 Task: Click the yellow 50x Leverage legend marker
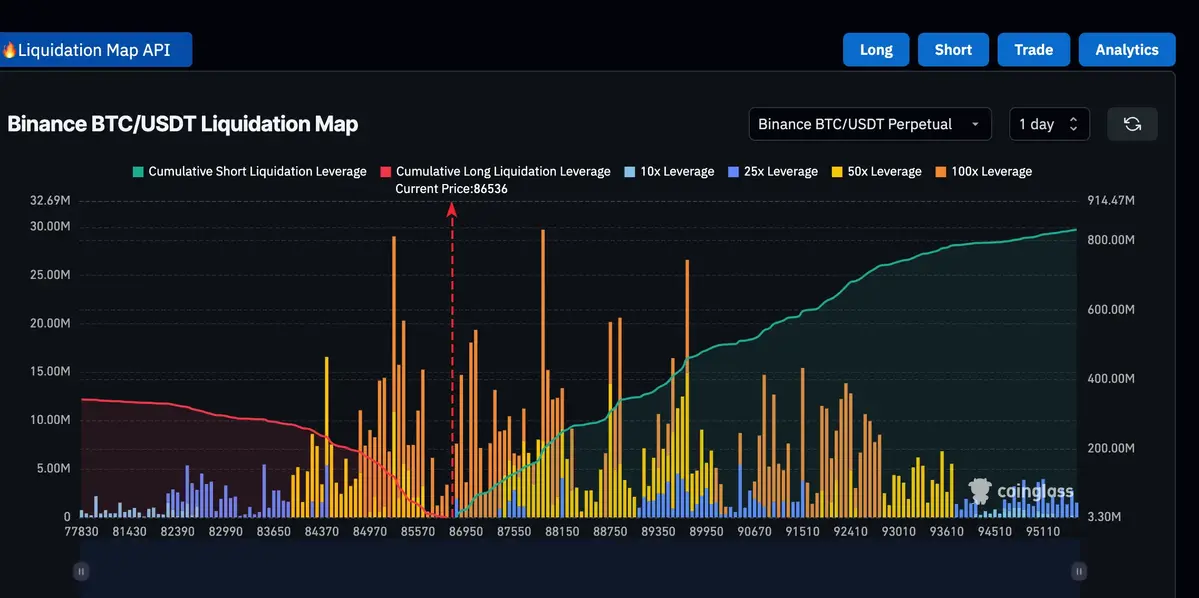837,171
